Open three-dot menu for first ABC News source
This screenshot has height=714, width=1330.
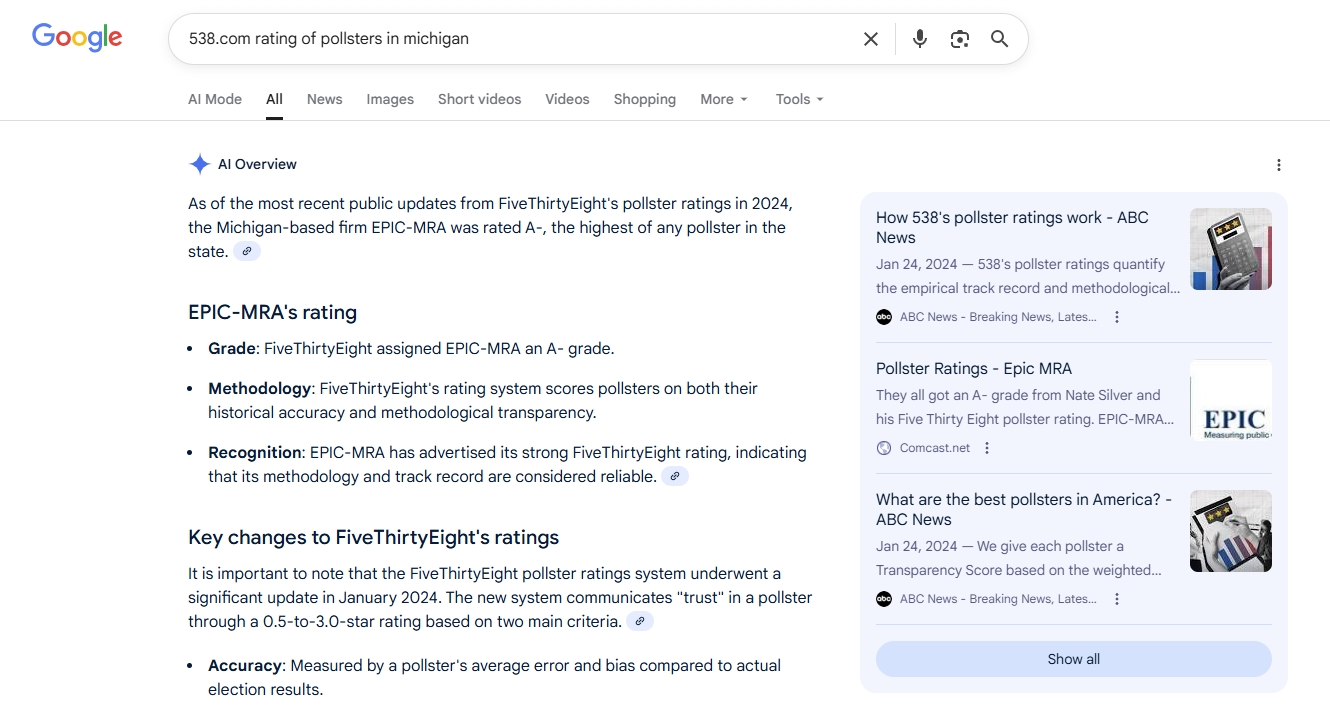(1117, 317)
